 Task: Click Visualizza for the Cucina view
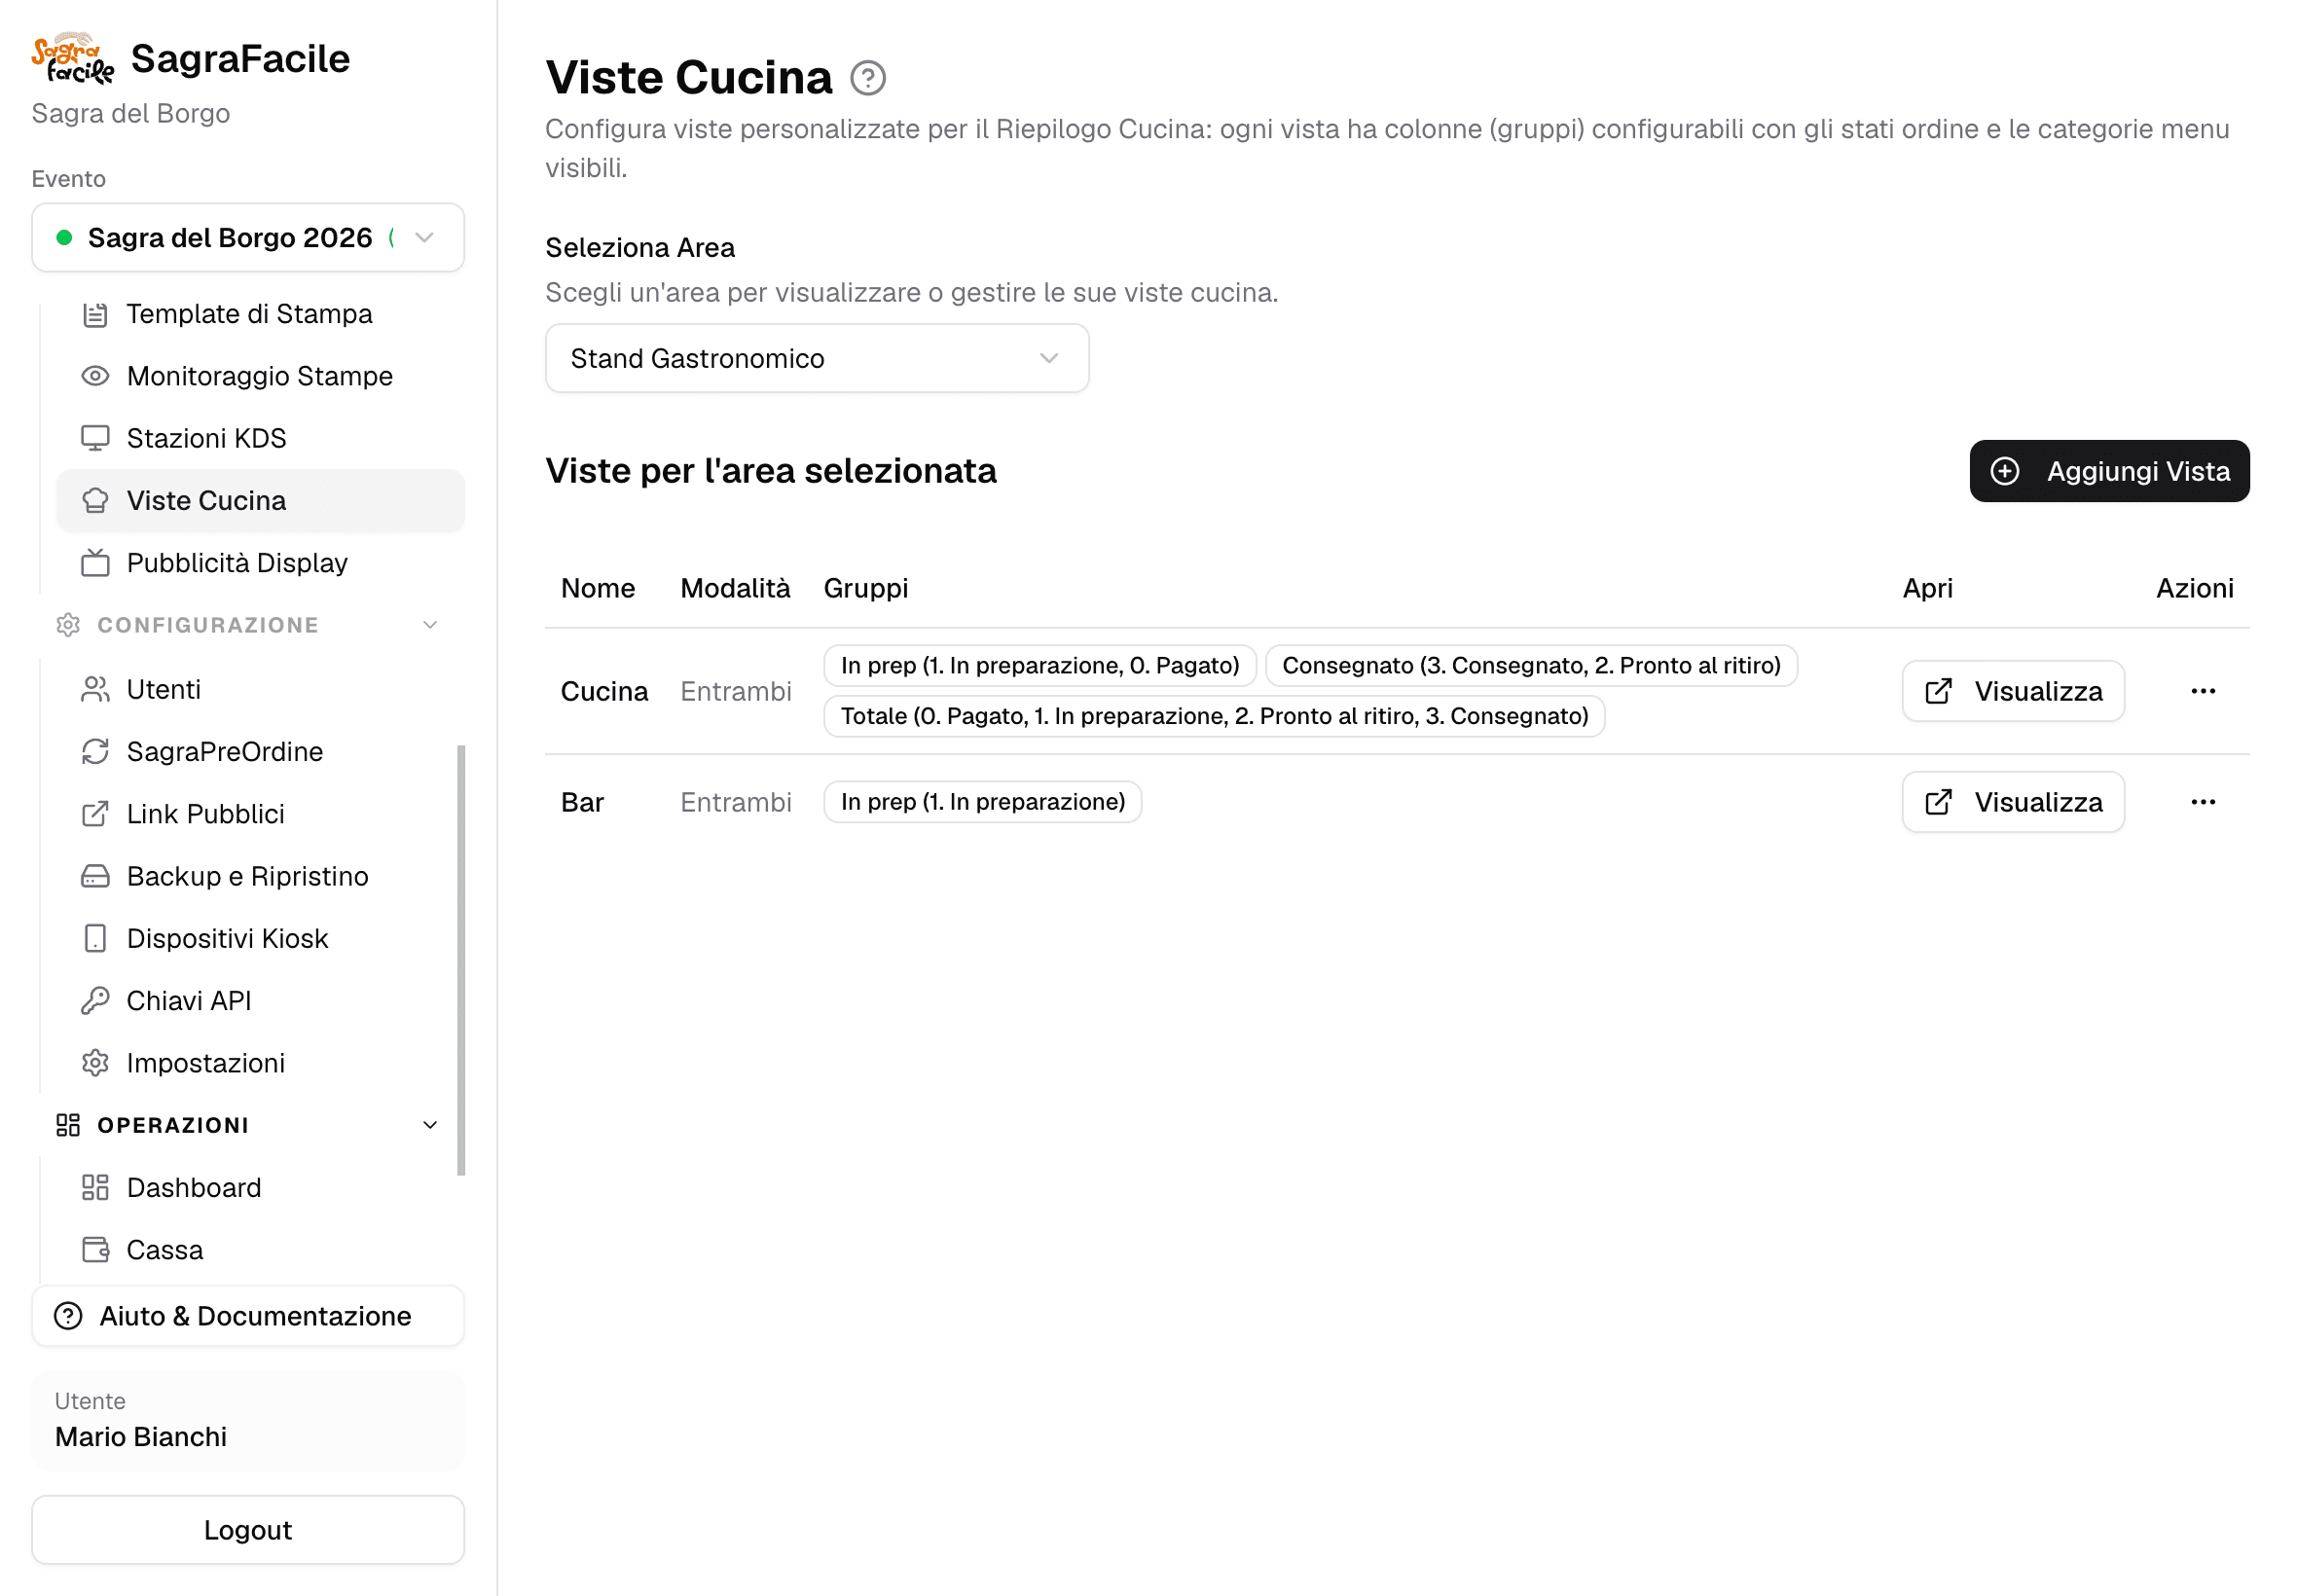tap(2012, 691)
